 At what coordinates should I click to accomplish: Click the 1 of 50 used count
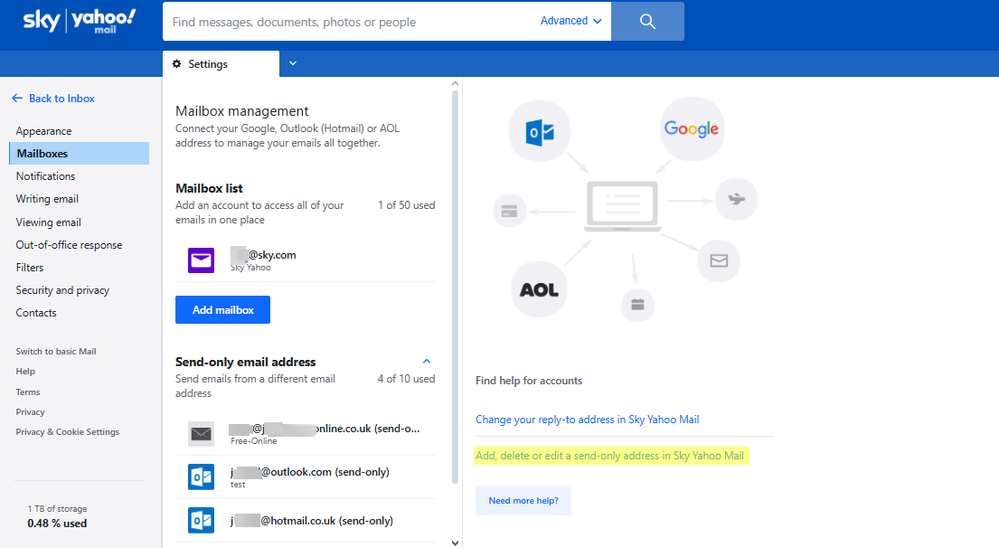point(406,205)
